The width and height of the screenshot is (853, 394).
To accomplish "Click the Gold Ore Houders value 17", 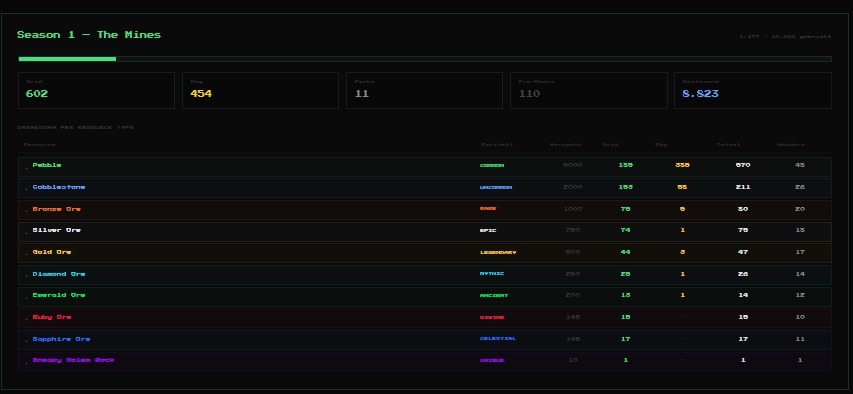I will click(x=800, y=252).
